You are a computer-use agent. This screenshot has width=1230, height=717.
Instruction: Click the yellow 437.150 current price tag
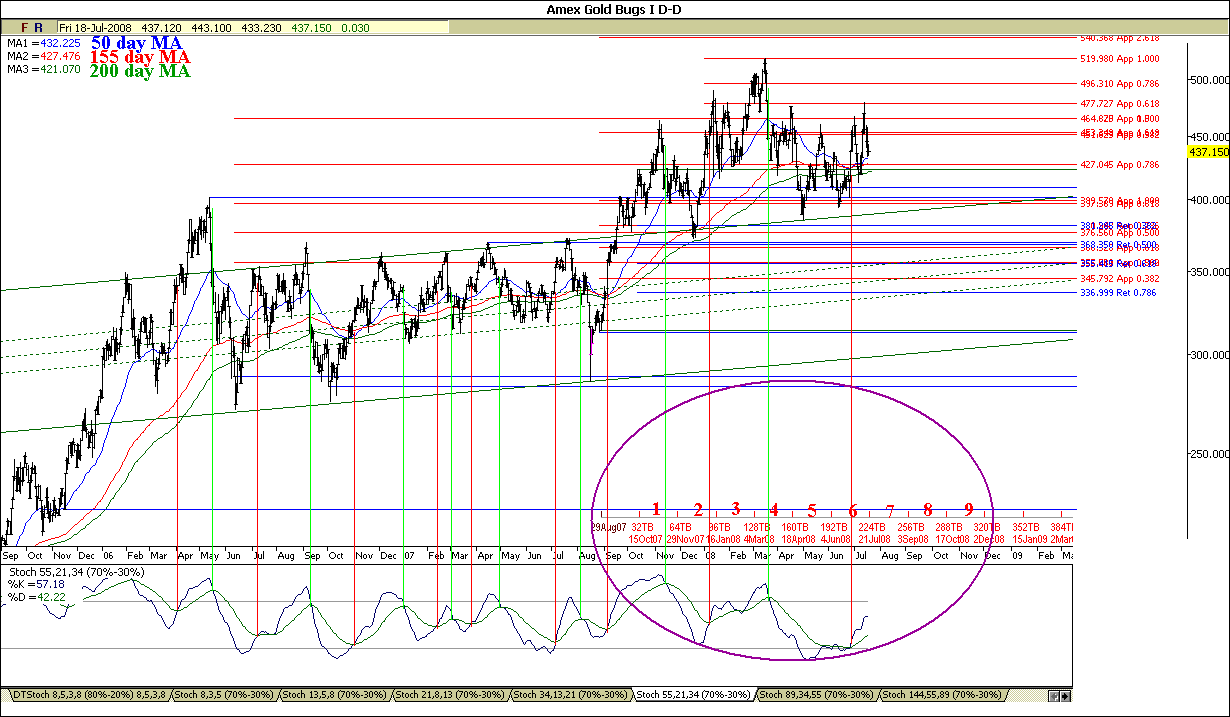tap(1209, 152)
